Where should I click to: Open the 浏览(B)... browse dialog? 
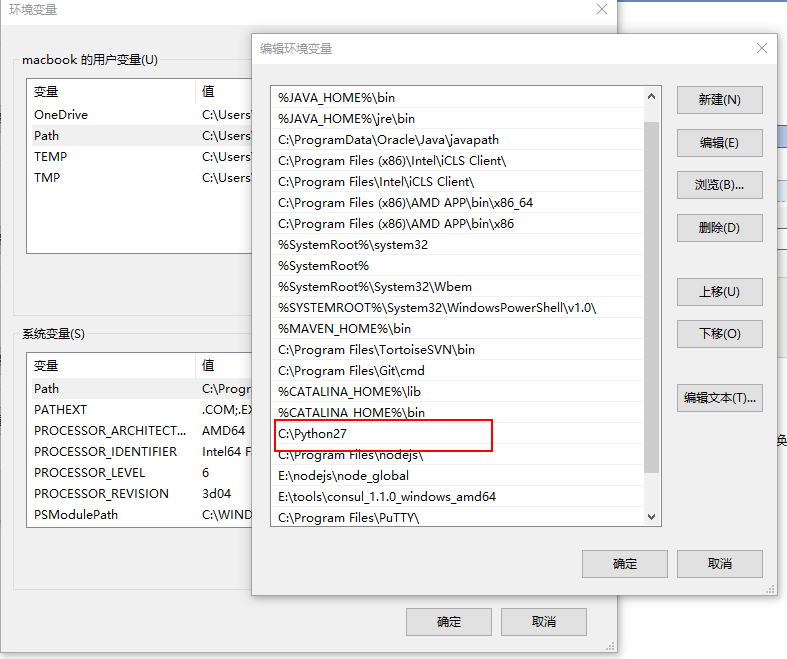(x=719, y=185)
